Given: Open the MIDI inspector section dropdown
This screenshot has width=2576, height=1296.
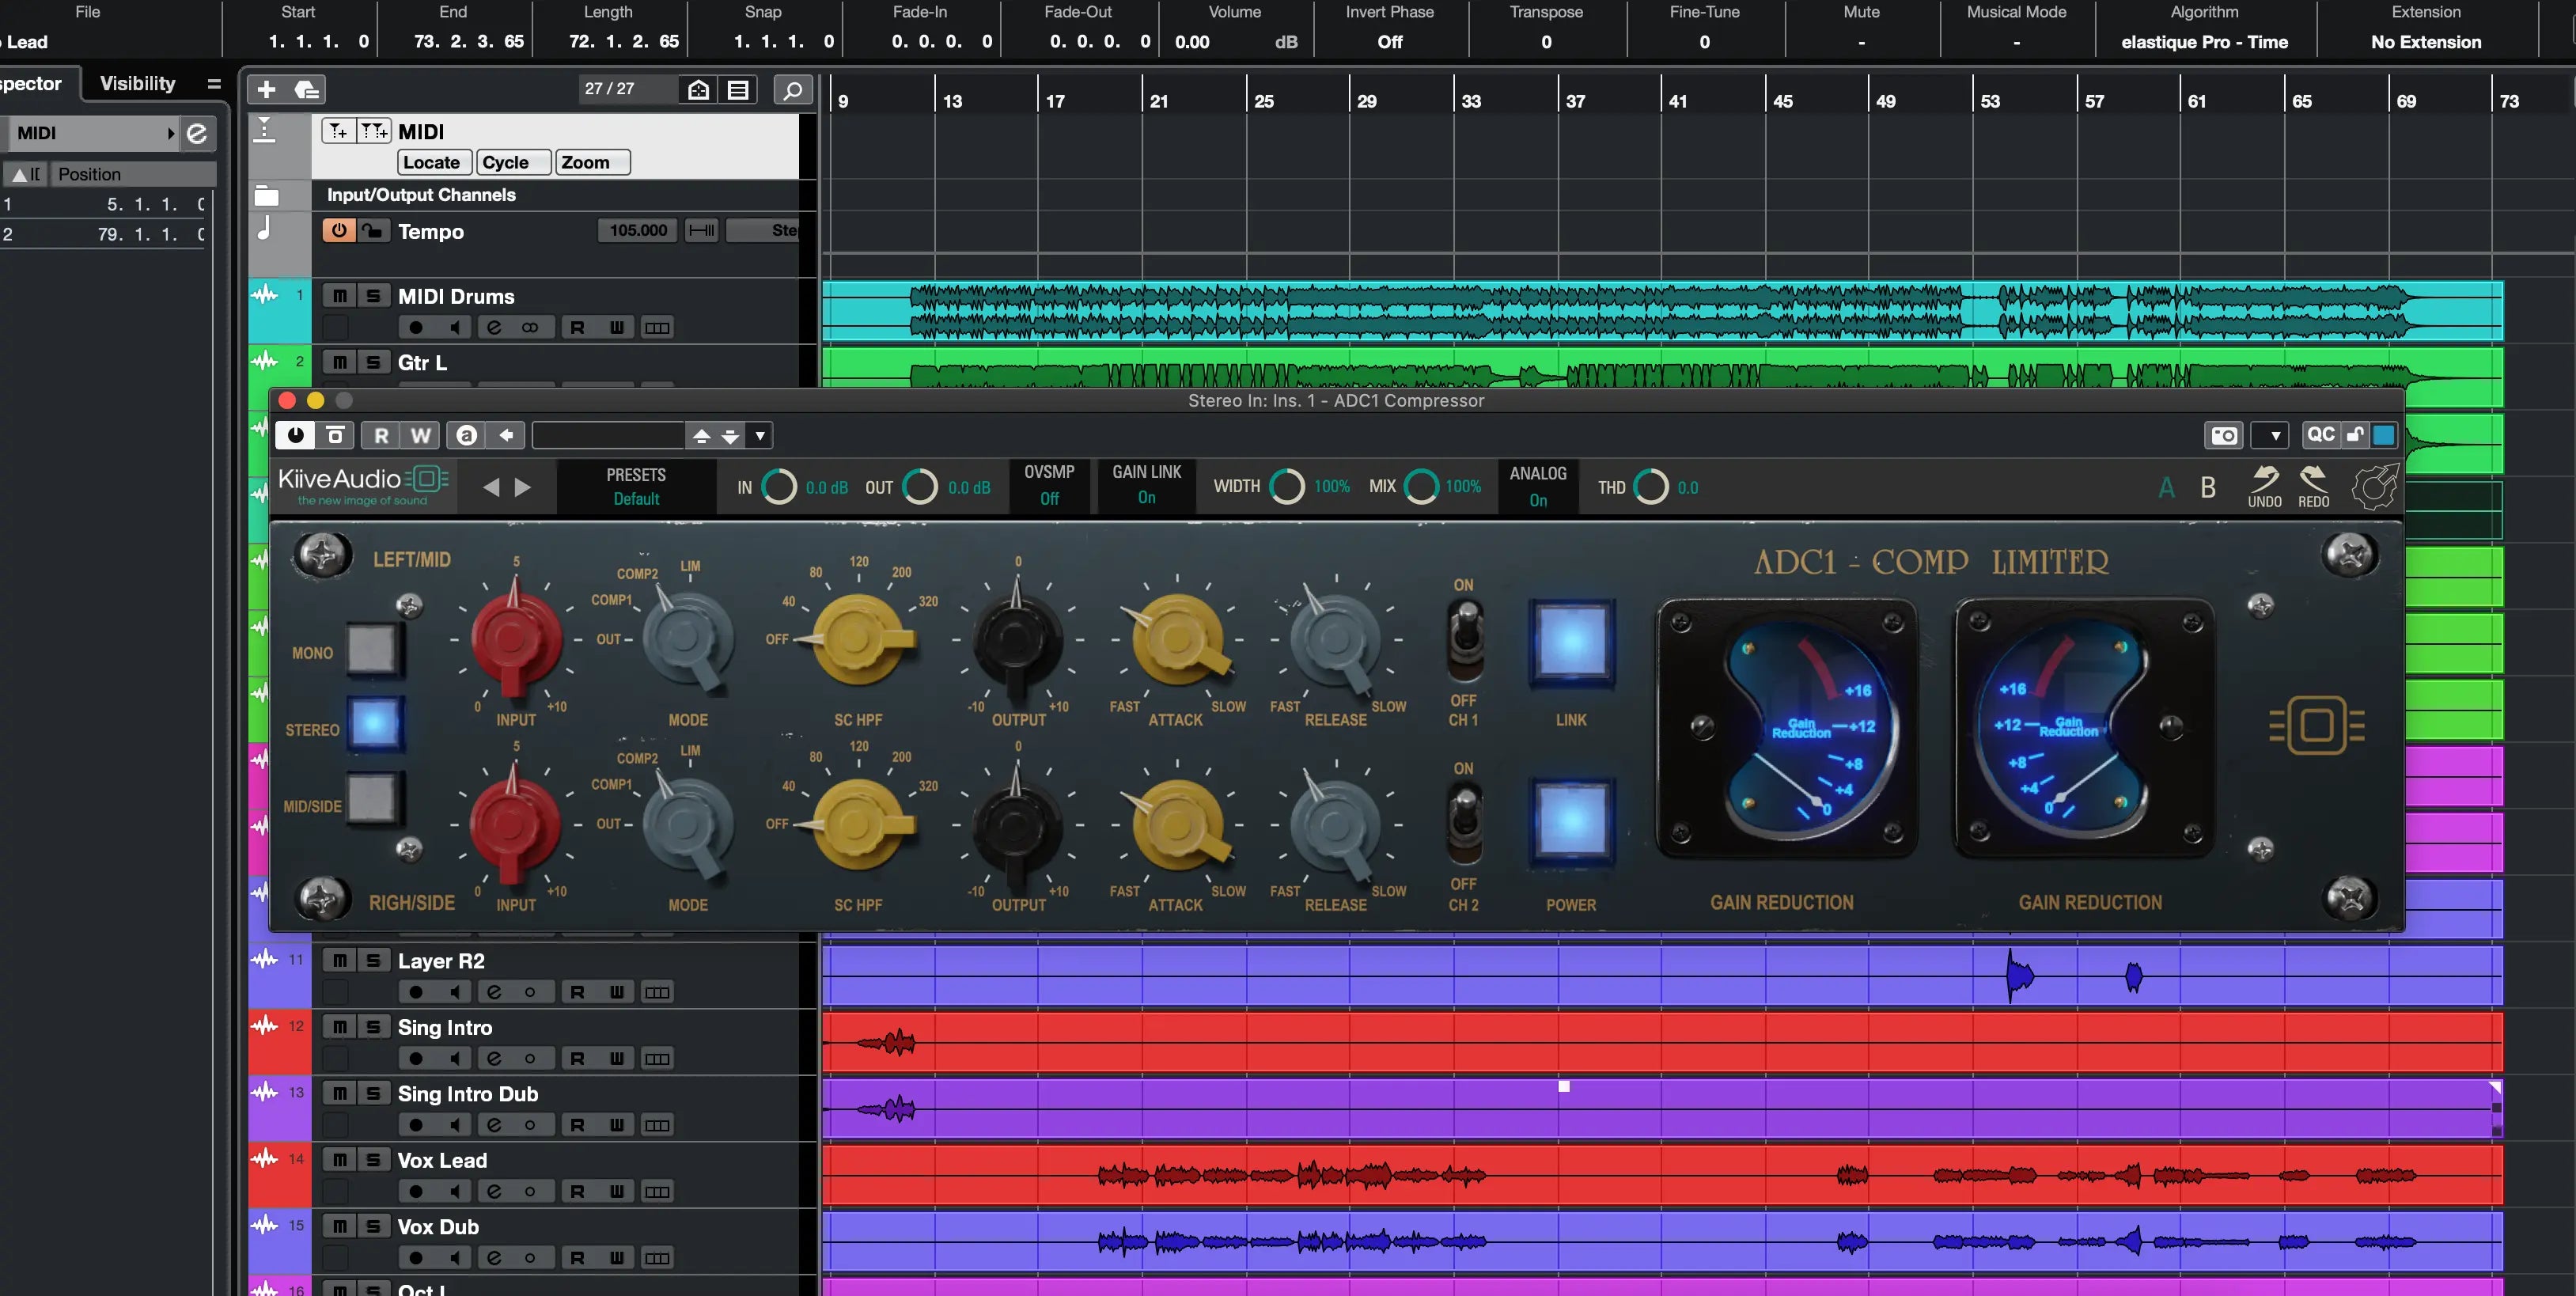Looking at the screenshot, I should (171, 132).
